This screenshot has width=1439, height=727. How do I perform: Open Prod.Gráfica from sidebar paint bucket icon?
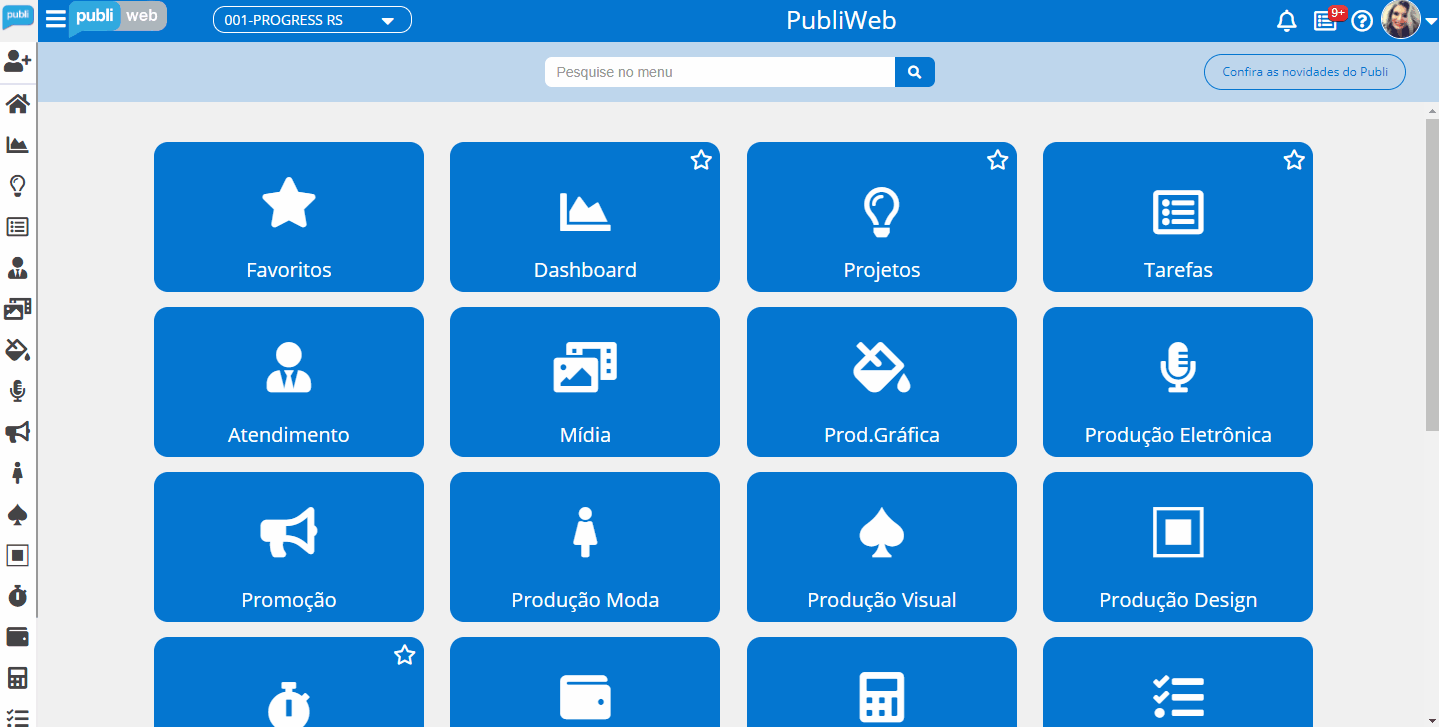pyautogui.click(x=18, y=350)
